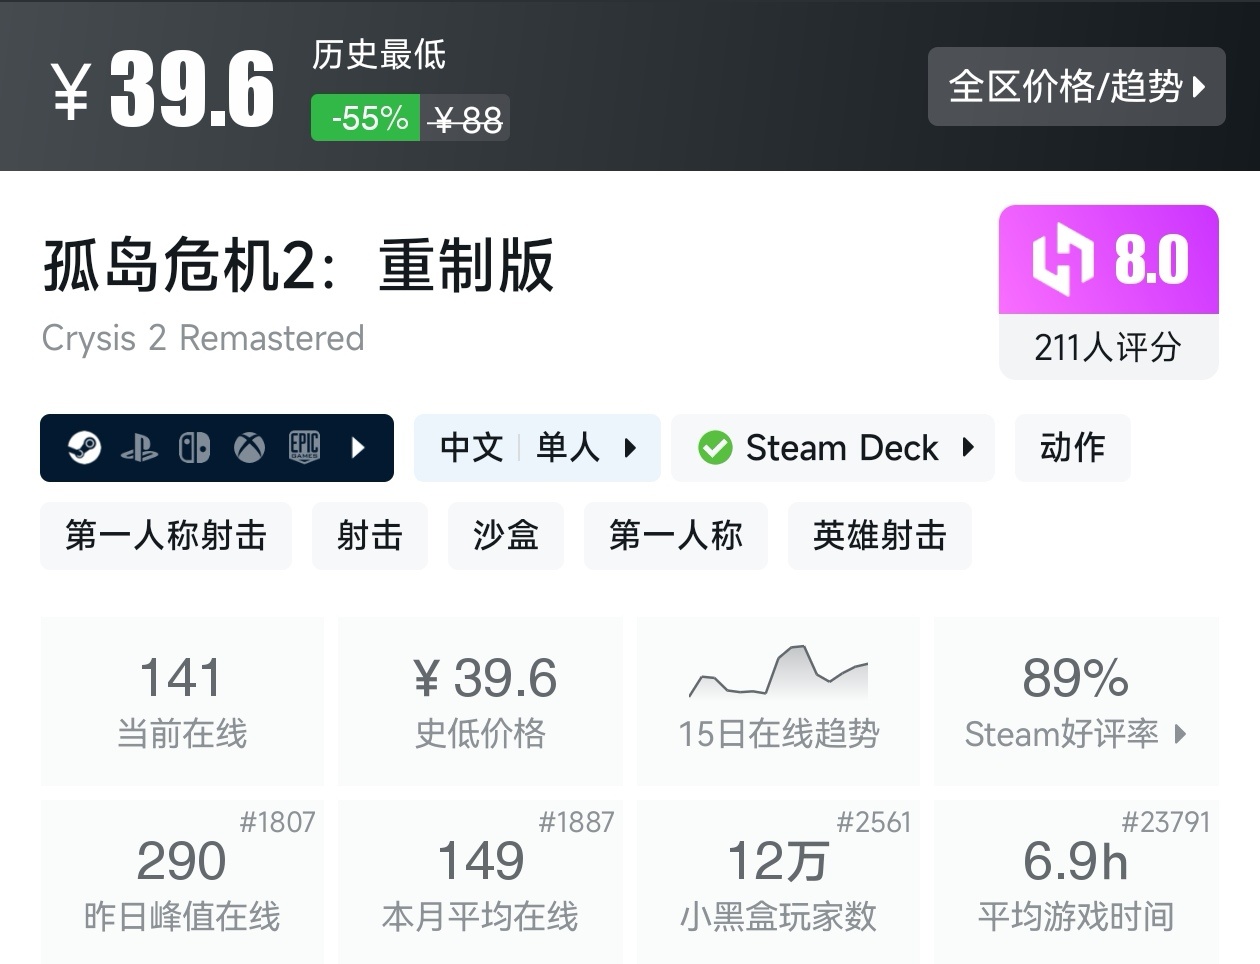Click the Xbox platform icon
The width and height of the screenshot is (1260, 964).
[249, 448]
